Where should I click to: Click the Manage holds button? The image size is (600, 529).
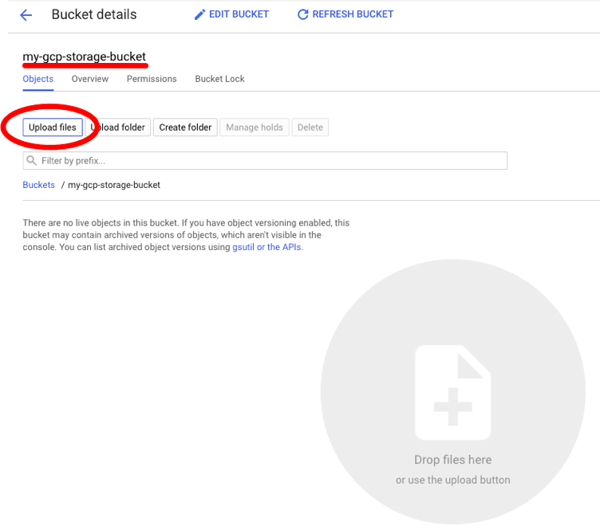254,128
